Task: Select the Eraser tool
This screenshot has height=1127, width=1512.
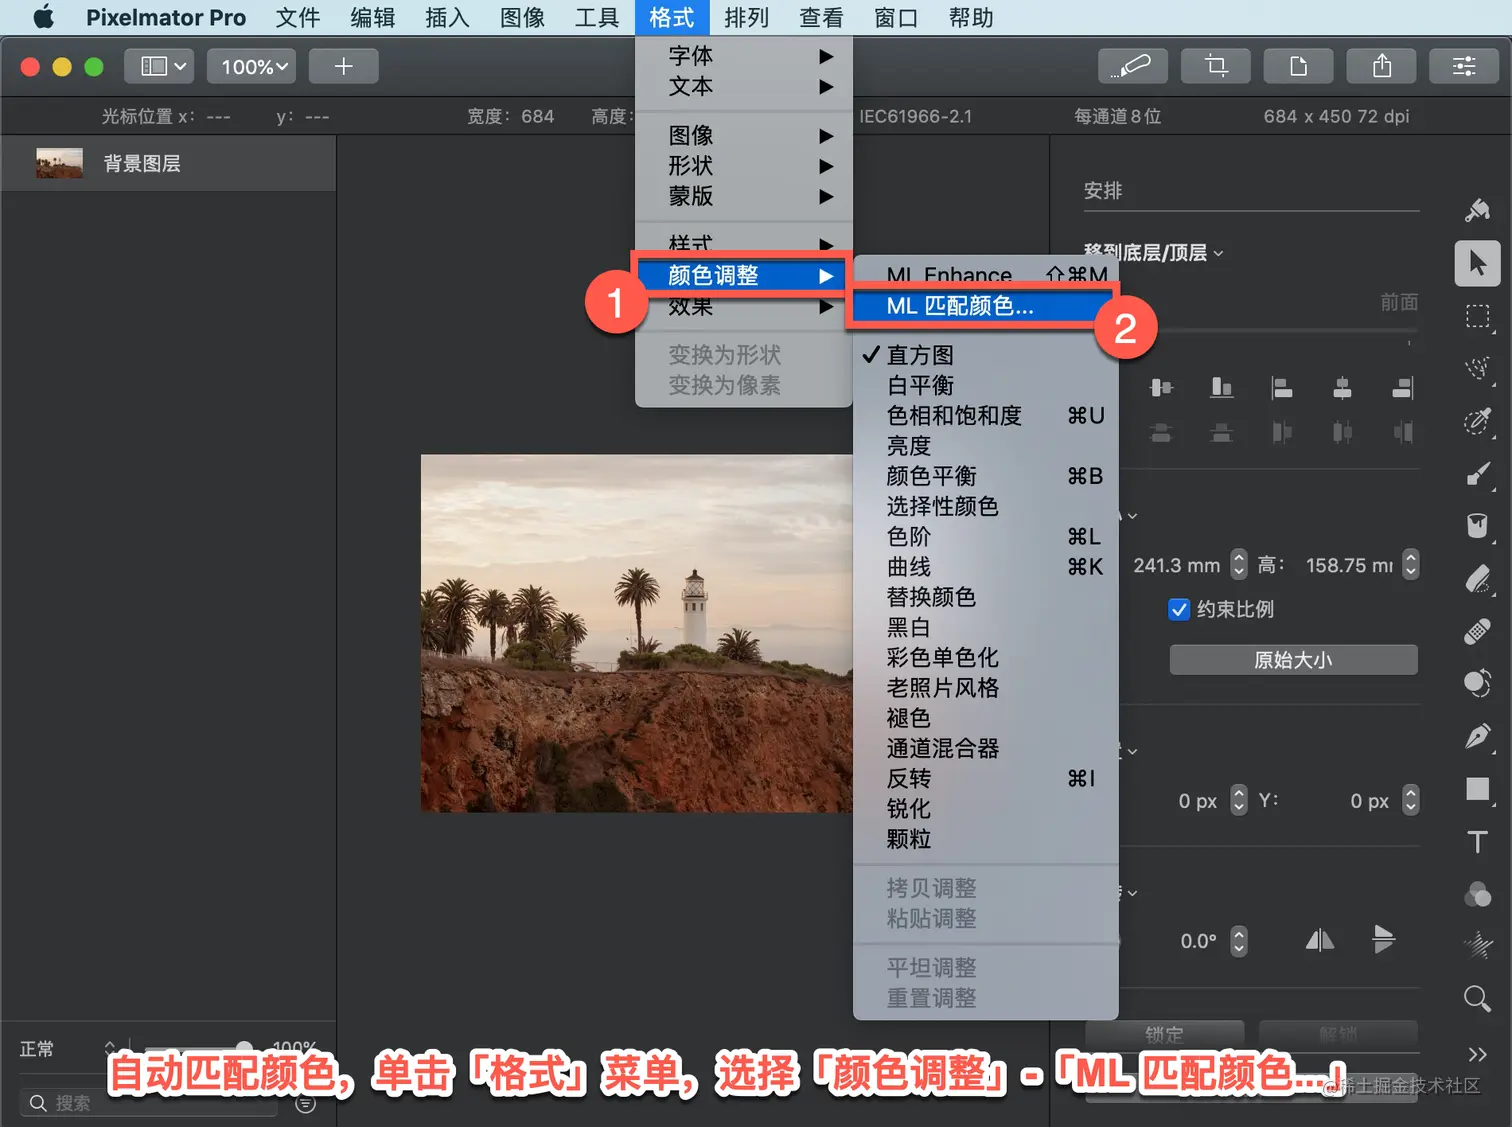Action: 1477,579
